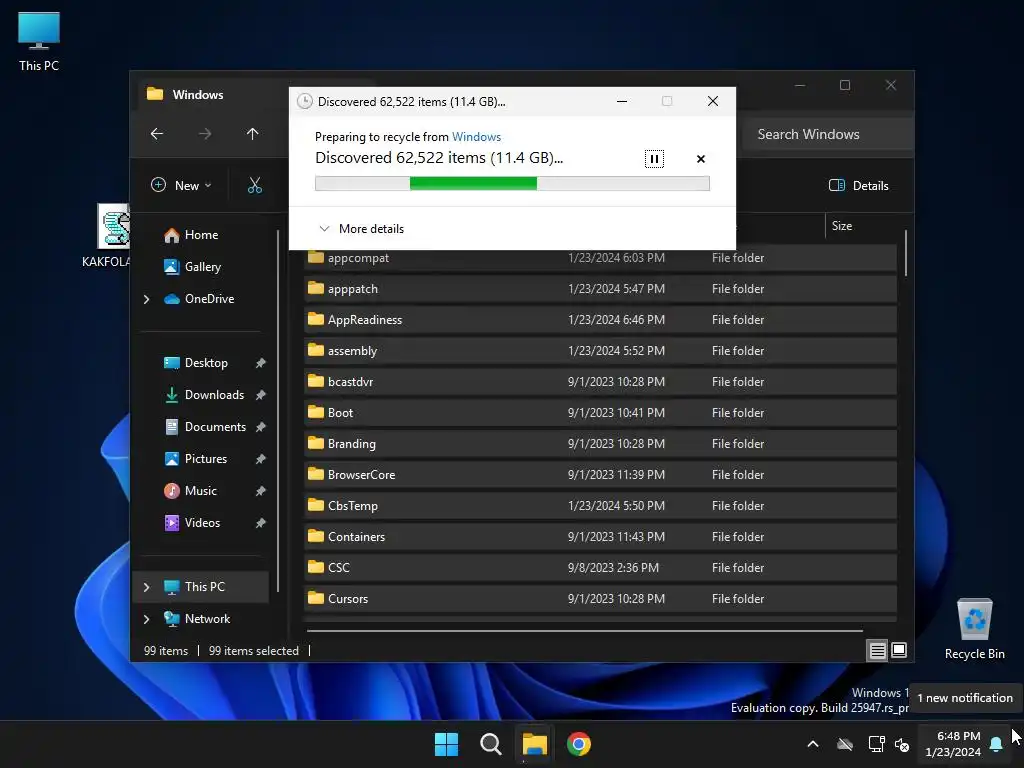The image size is (1024, 768).
Task: Cancel the recycle operation with small X
Action: [701, 159]
